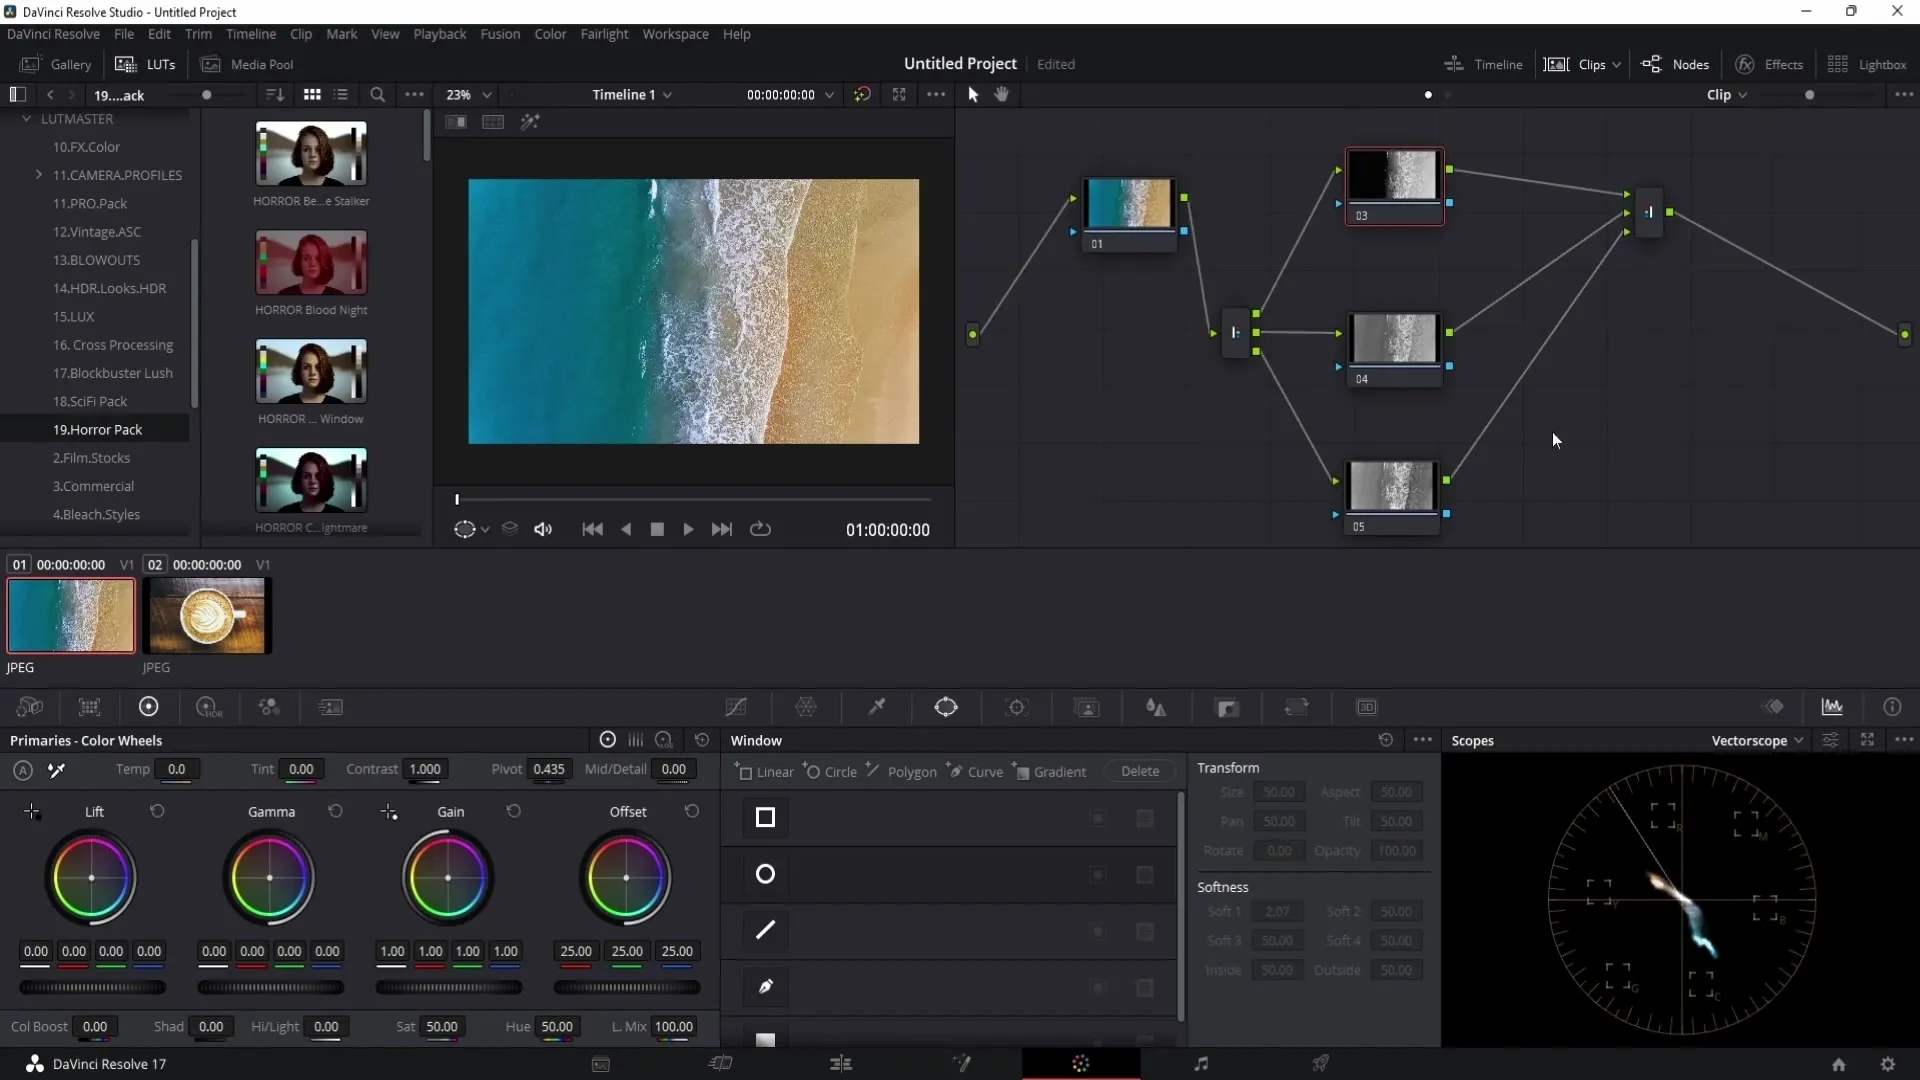
Task: Open the Playback menu
Action: point(439,33)
